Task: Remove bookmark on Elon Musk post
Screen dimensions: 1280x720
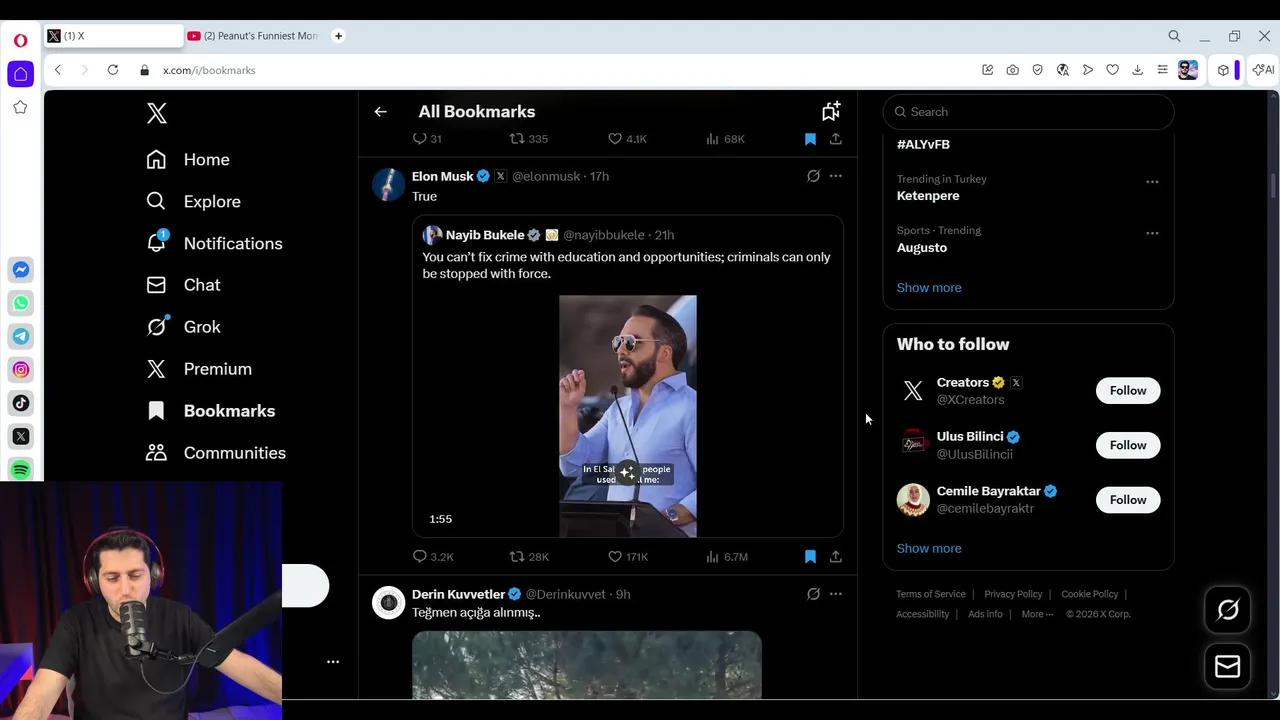Action: pos(810,556)
